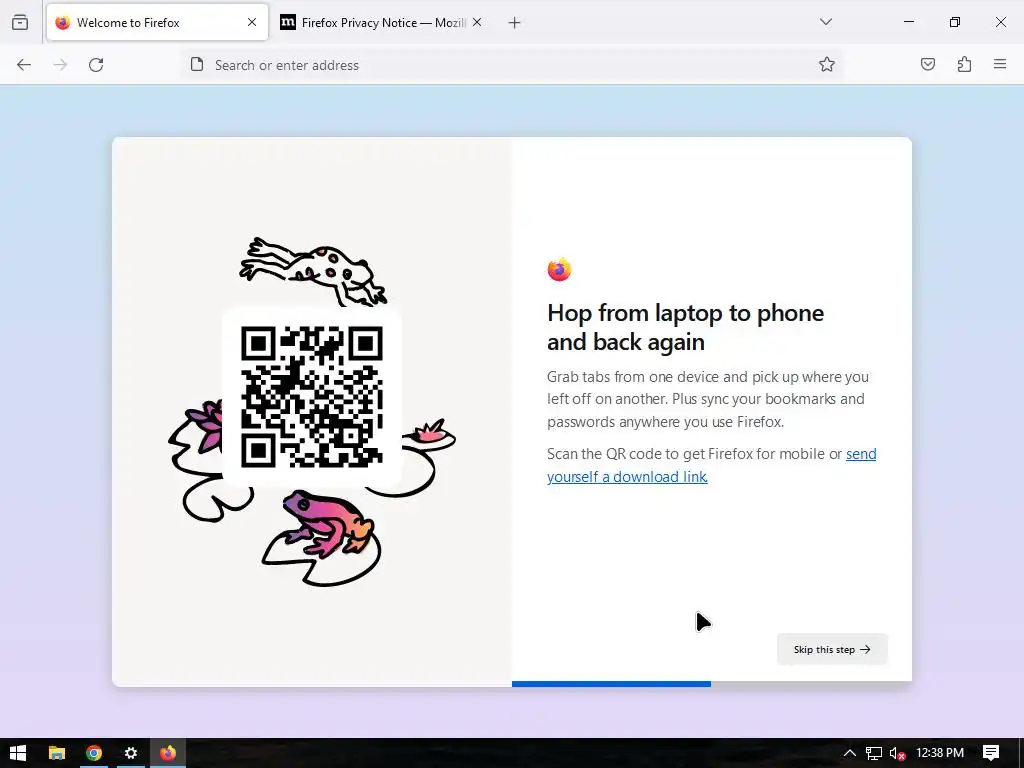Click the forward navigation arrow
Viewport: 1024px width, 768px height.
[x=60, y=65]
